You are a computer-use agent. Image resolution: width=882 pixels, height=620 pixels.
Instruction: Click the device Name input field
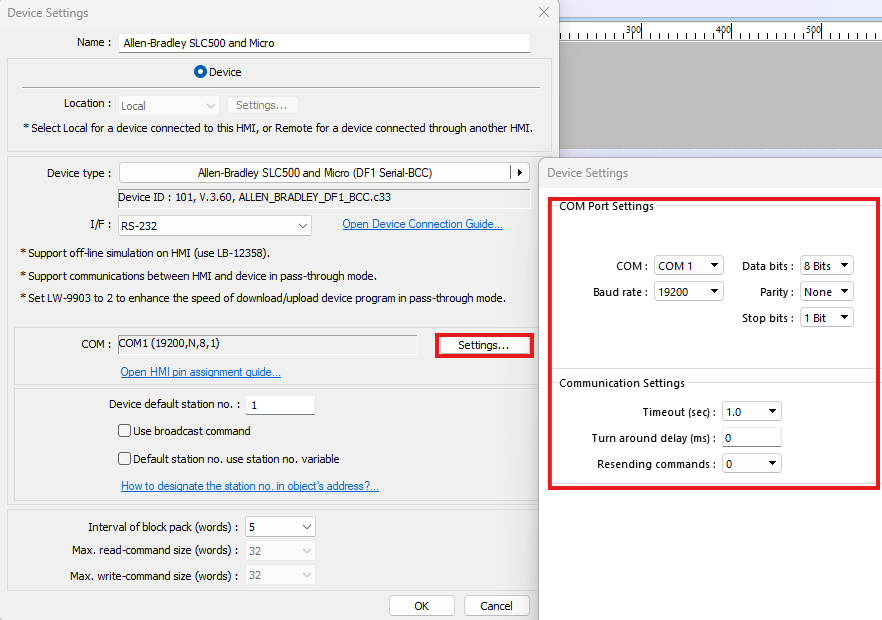[x=324, y=43]
